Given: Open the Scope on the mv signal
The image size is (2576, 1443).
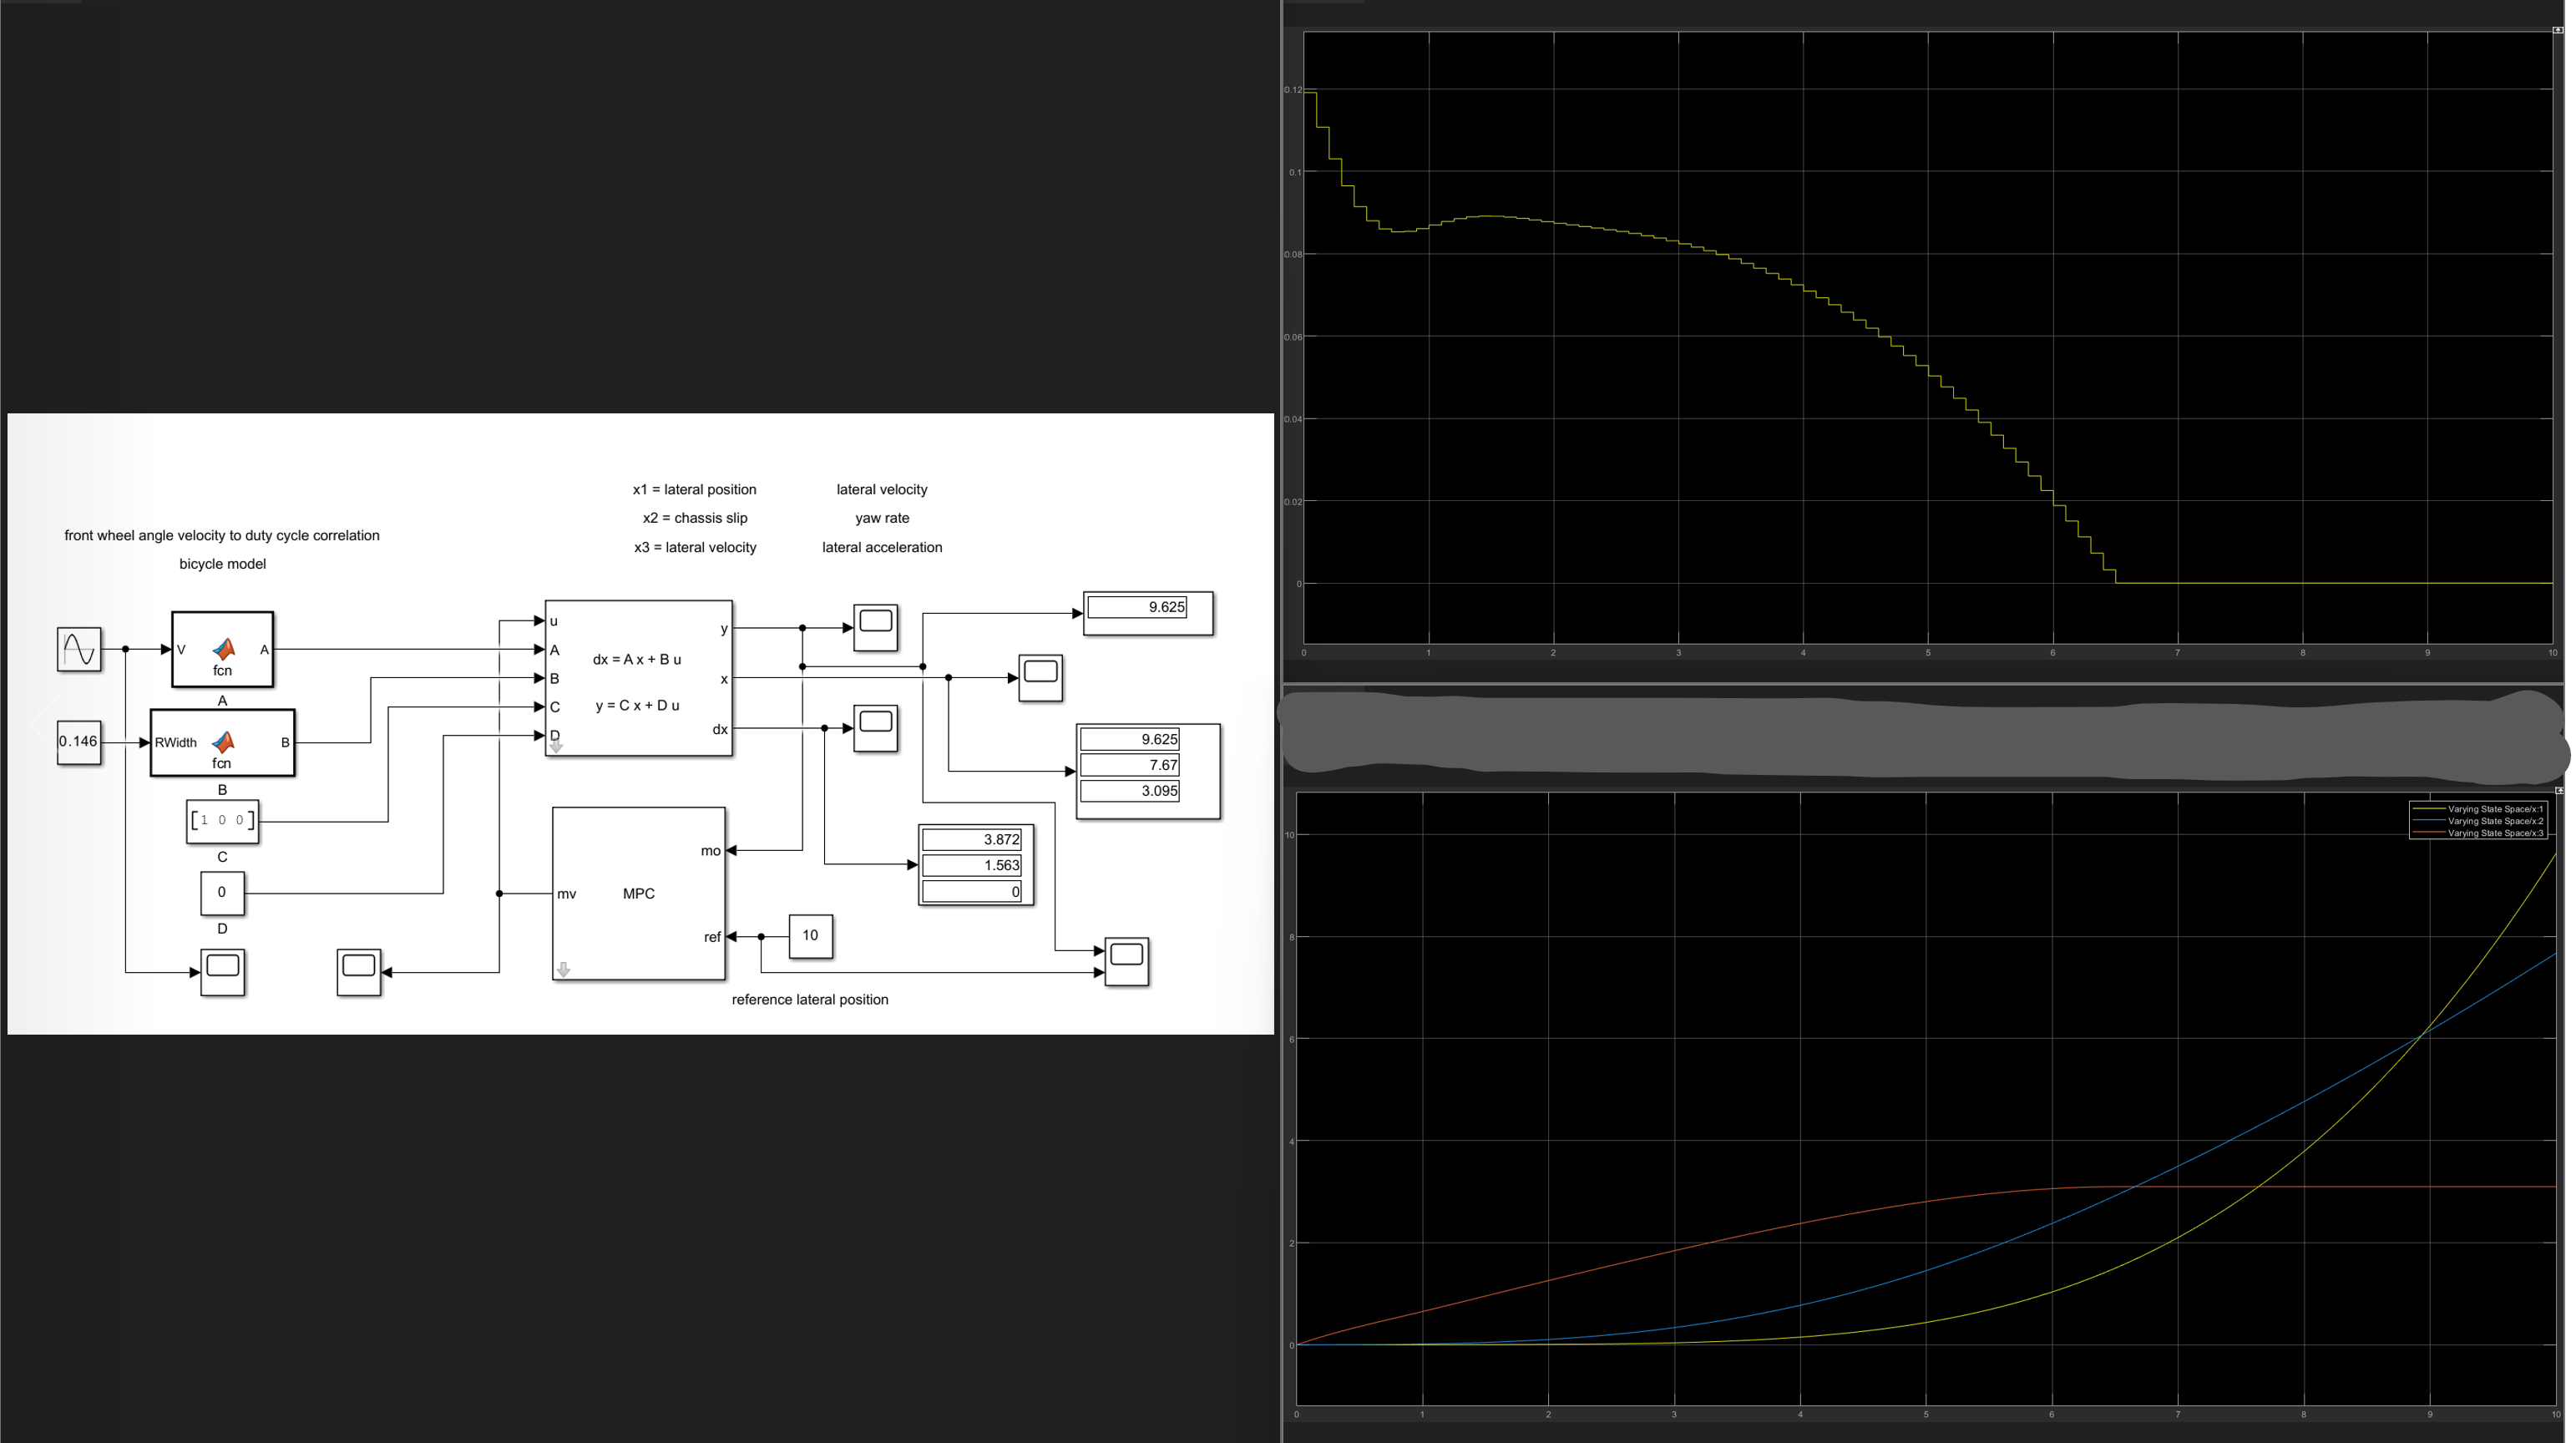Looking at the screenshot, I should (358, 972).
